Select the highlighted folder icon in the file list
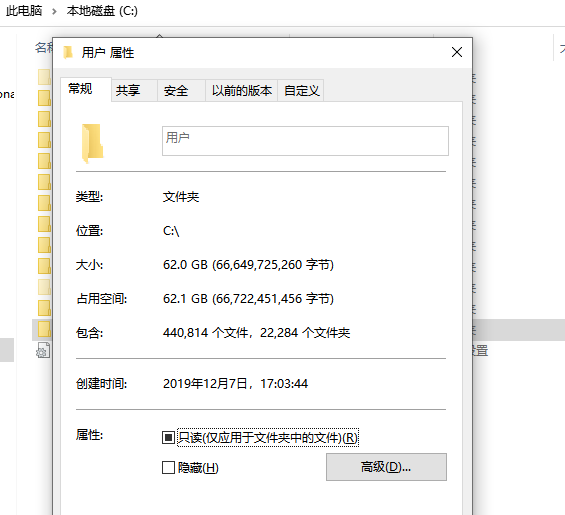Screen dimensions: 565x515 [x=45, y=329]
